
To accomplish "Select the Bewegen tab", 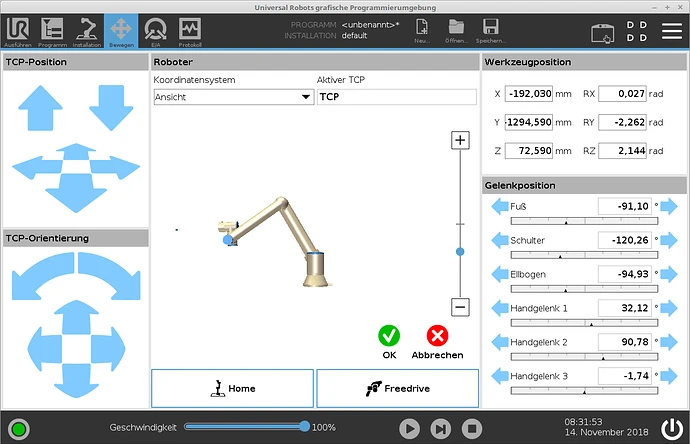I will click(x=121, y=31).
